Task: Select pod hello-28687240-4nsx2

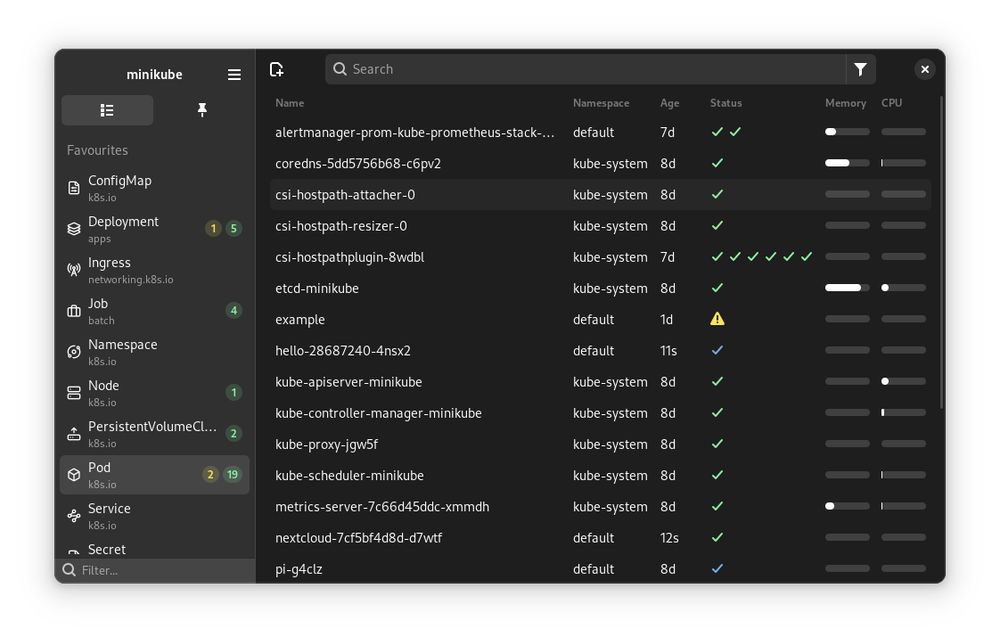Action: (x=600, y=351)
